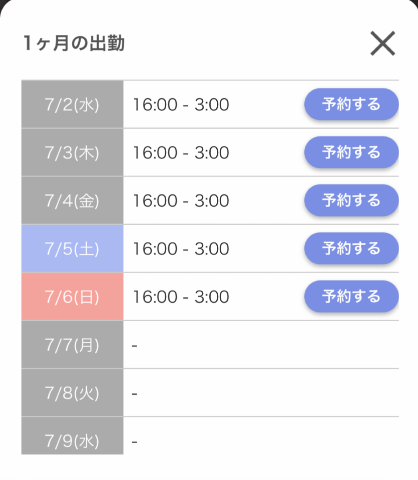
Task: Select the 7/7(月) date cell
Action: (72, 344)
